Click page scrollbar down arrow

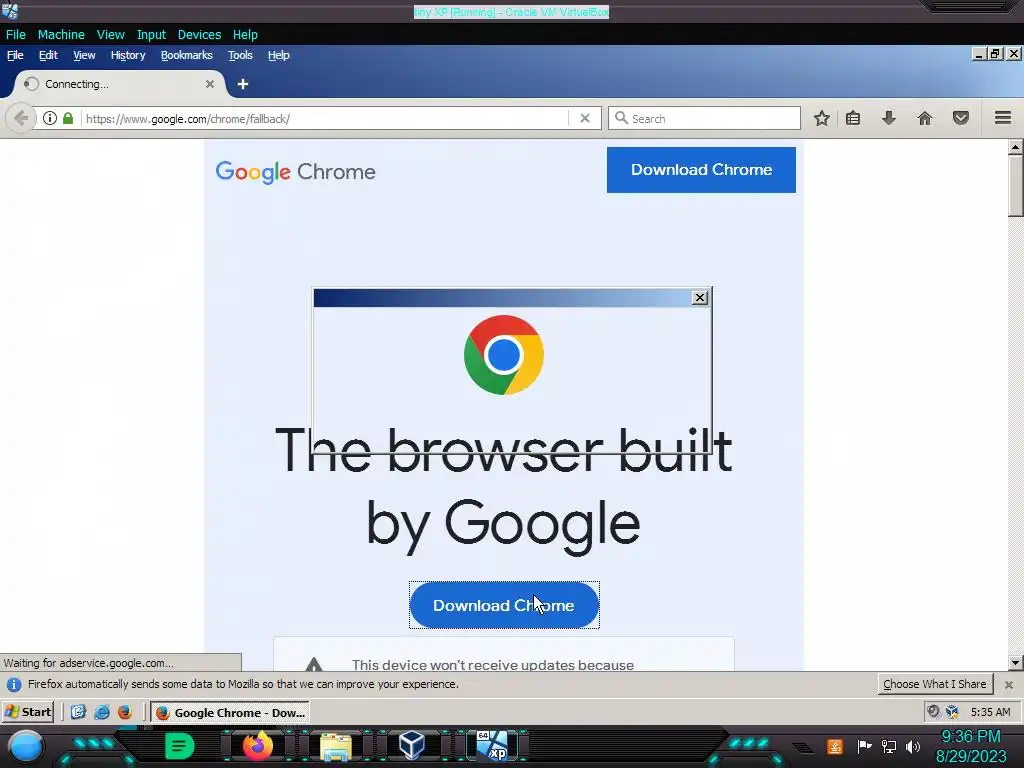pos(1015,663)
